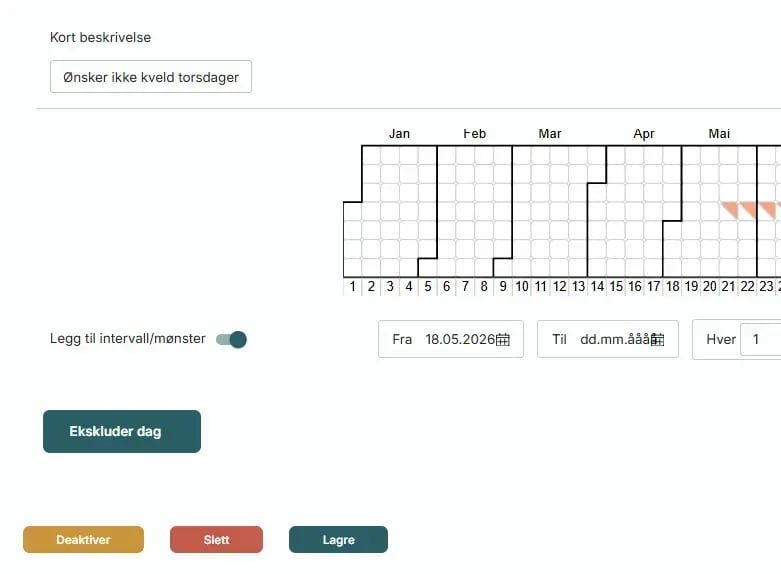Select week 14 label below grid
The width and height of the screenshot is (781, 574).
point(597,287)
